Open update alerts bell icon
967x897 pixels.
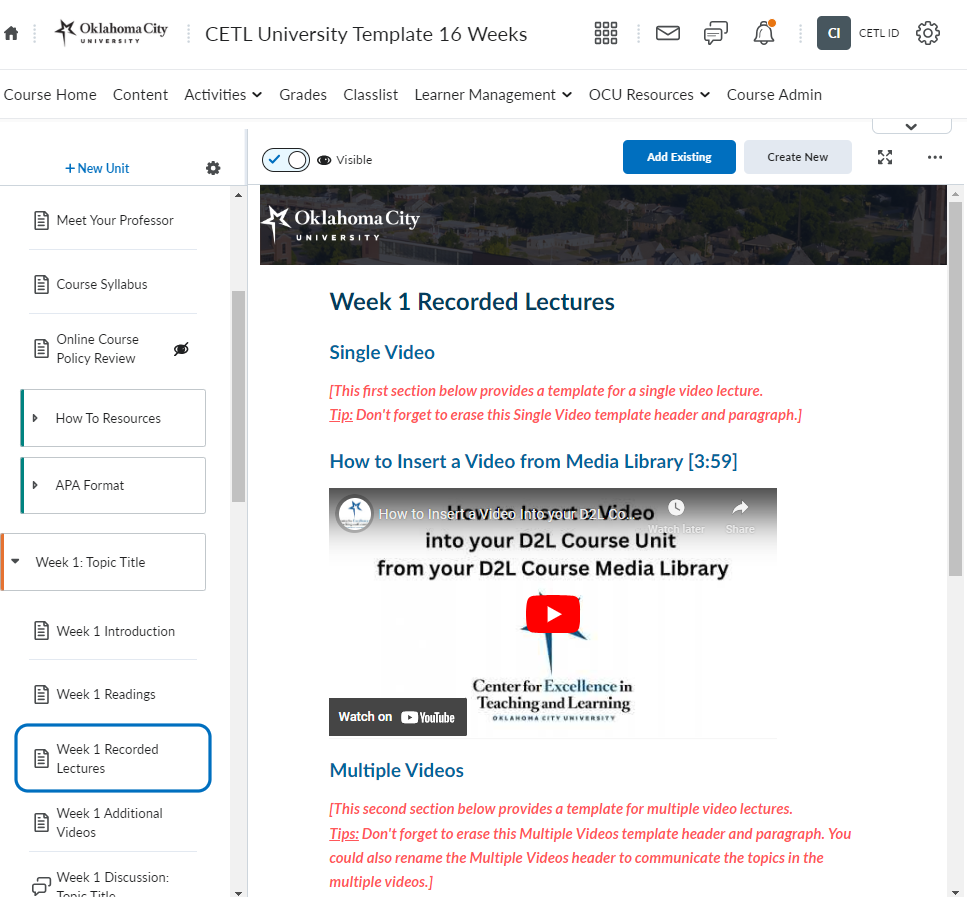(764, 33)
